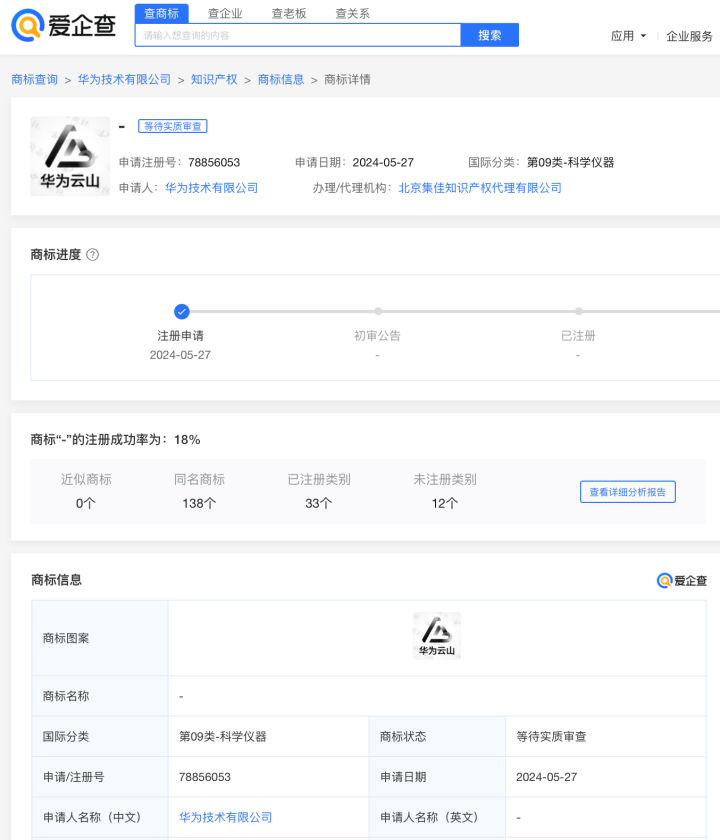This screenshot has width=720, height=840.
Task: Open 企业服务 in the header
Action: 689,36
